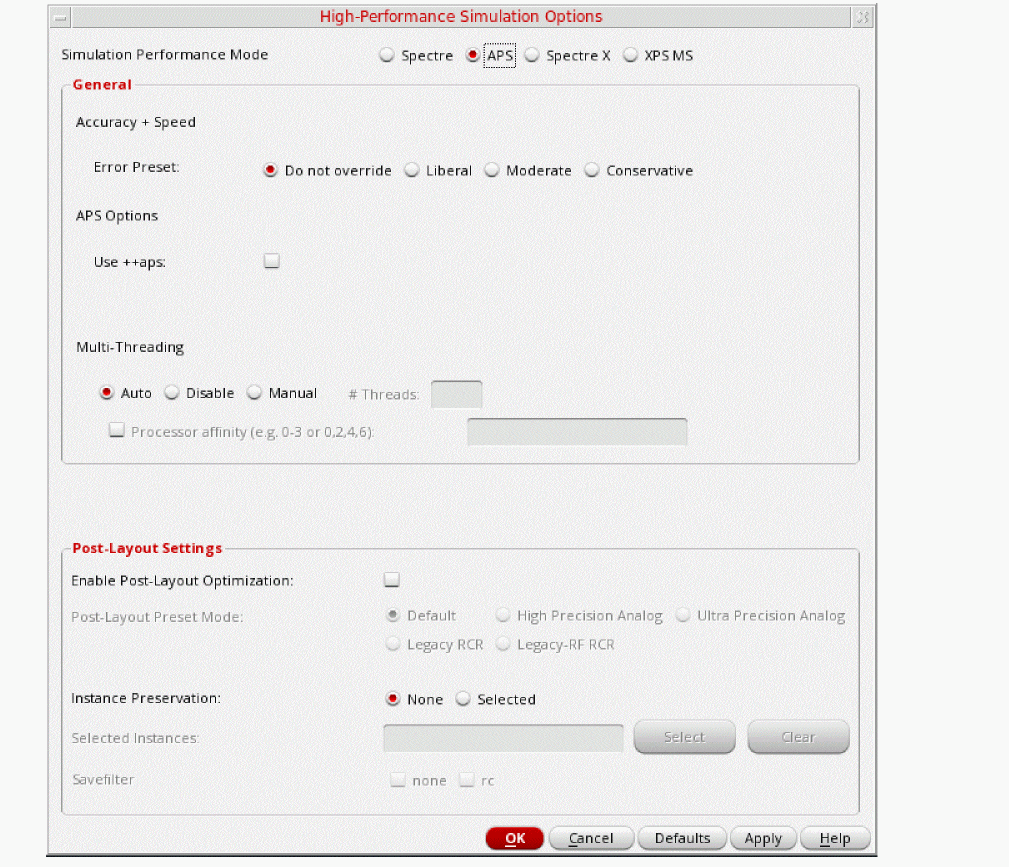Select Spectre simulation performance mode
This screenshot has width=1009, height=867.
coord(387,55)
